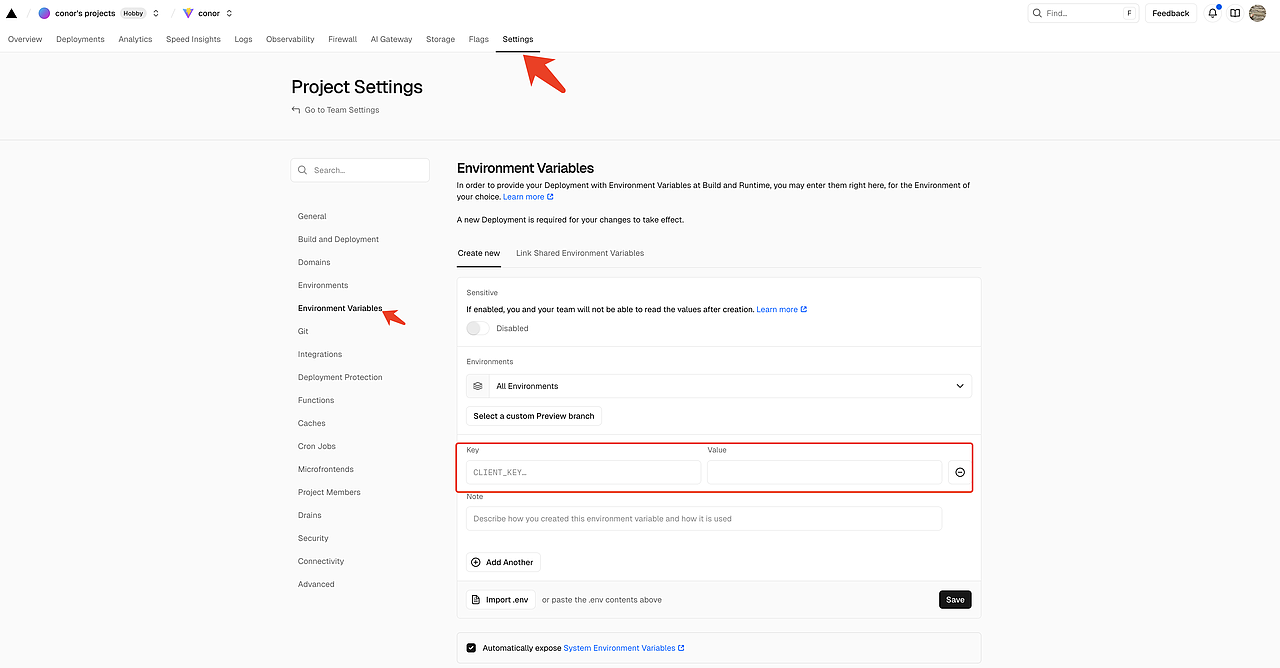This screenshot has width=1280, height=668.
Task: Remove the key-value row with minus icon
Action: pyautogui.click(x=960, y=472)
